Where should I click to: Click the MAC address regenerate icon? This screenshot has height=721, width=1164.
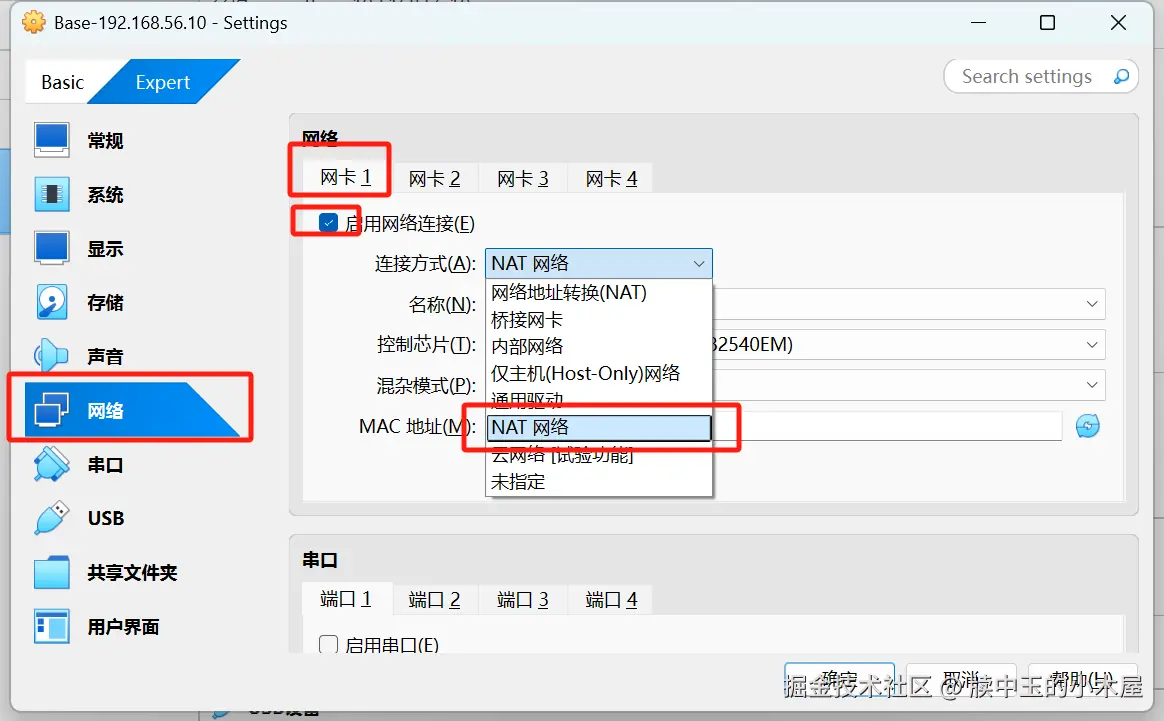click(1087, 425)
